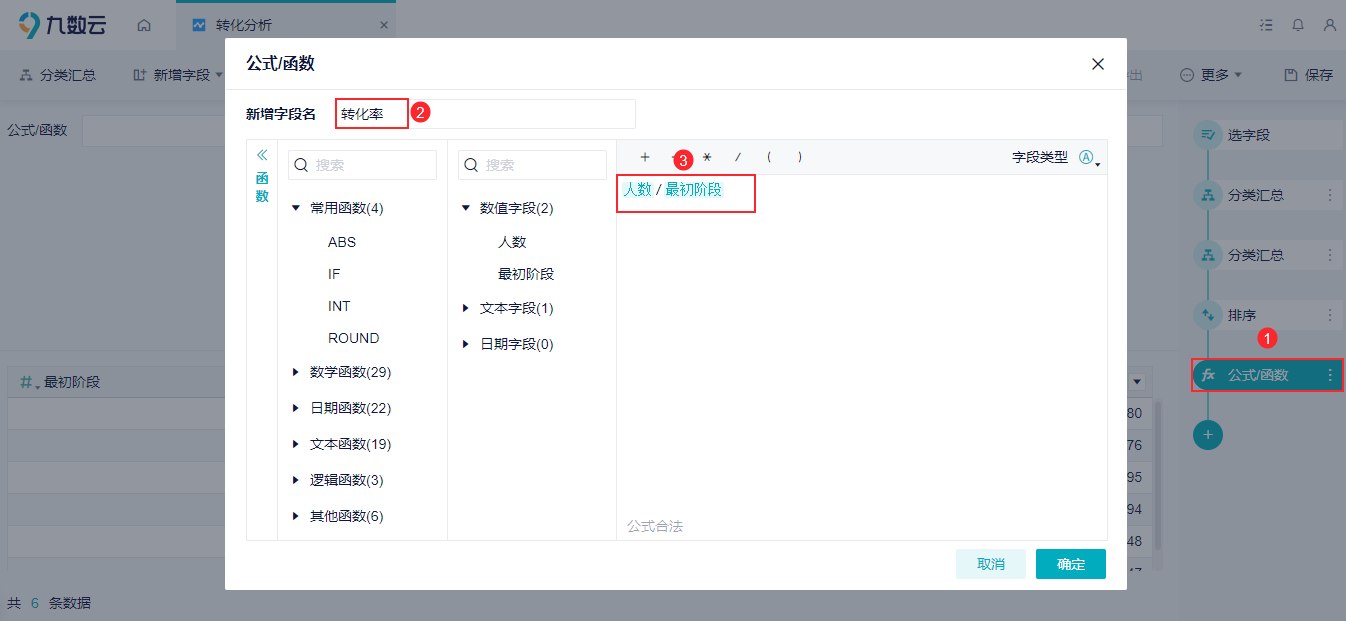
Task: Insert the plus operator
Action: pos(645,157)
